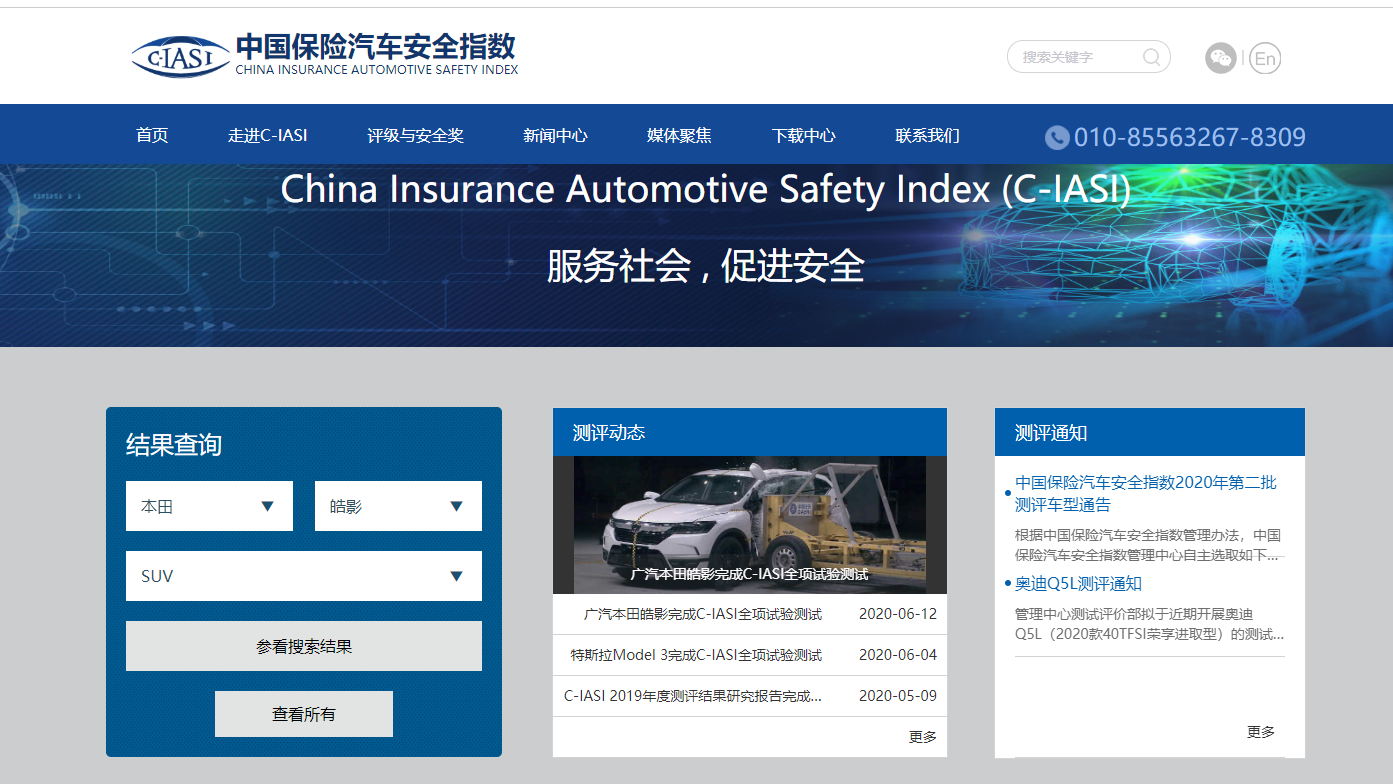
Task: Click the phone number 010-85563267-8309
Action: coord(1190,137)
